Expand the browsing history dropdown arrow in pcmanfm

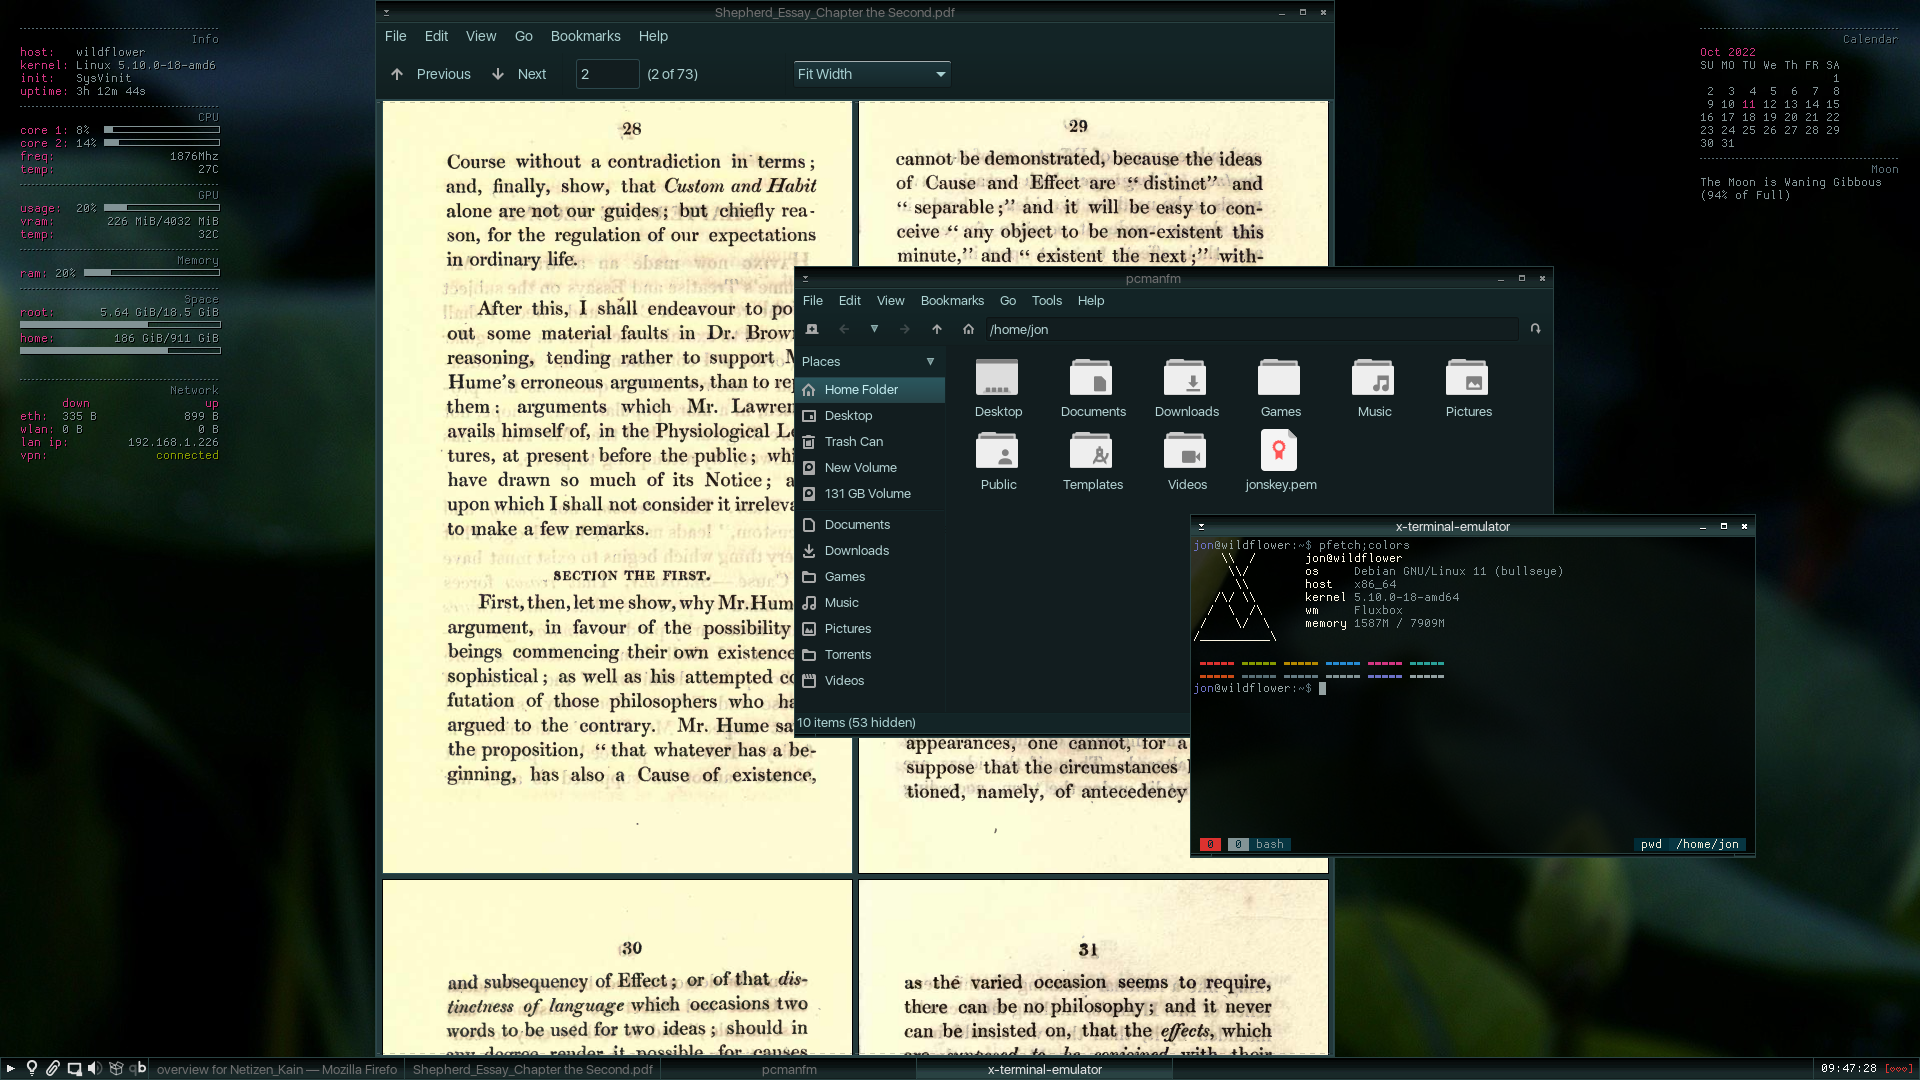(874, 329)
